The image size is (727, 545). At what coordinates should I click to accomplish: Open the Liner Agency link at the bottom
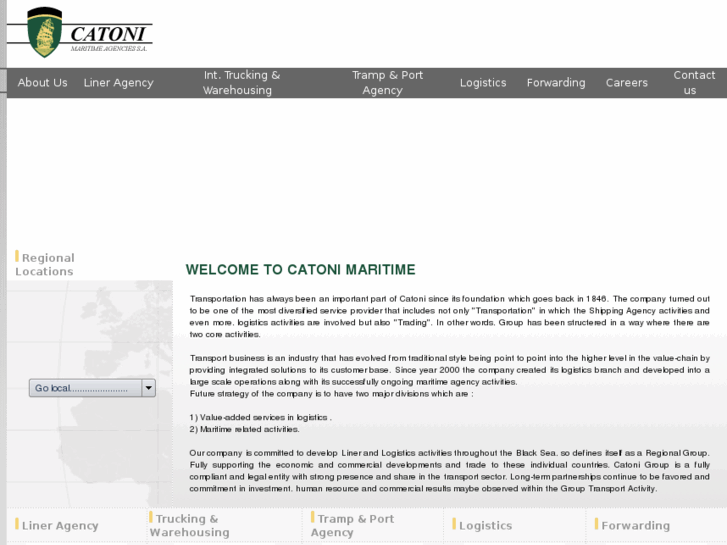coord(57,525)
